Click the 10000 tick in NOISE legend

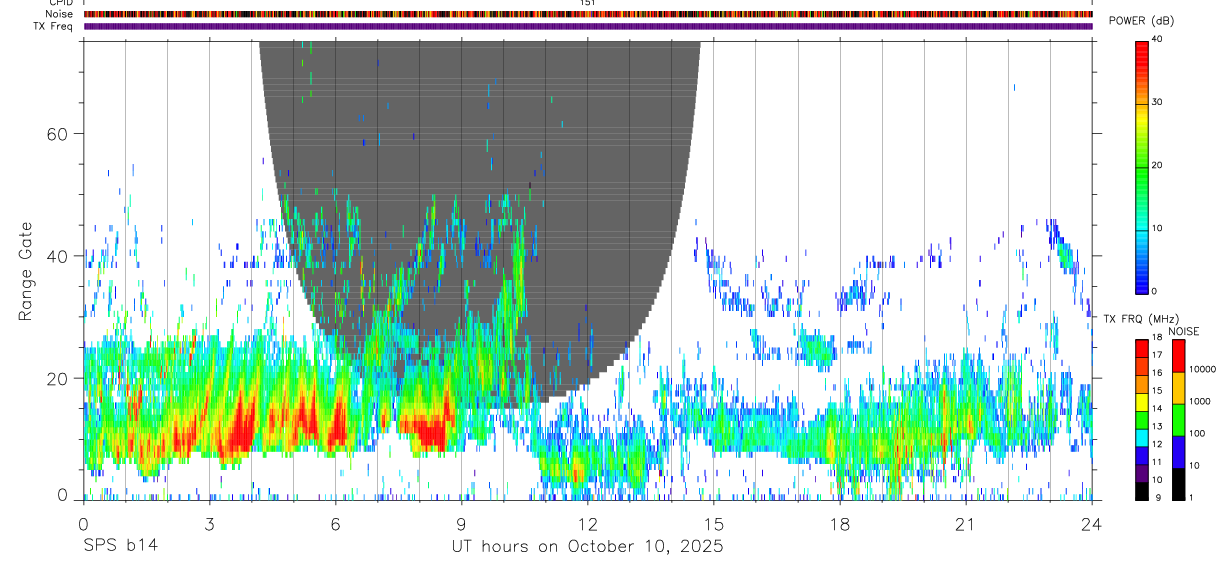coord(1202,369)
